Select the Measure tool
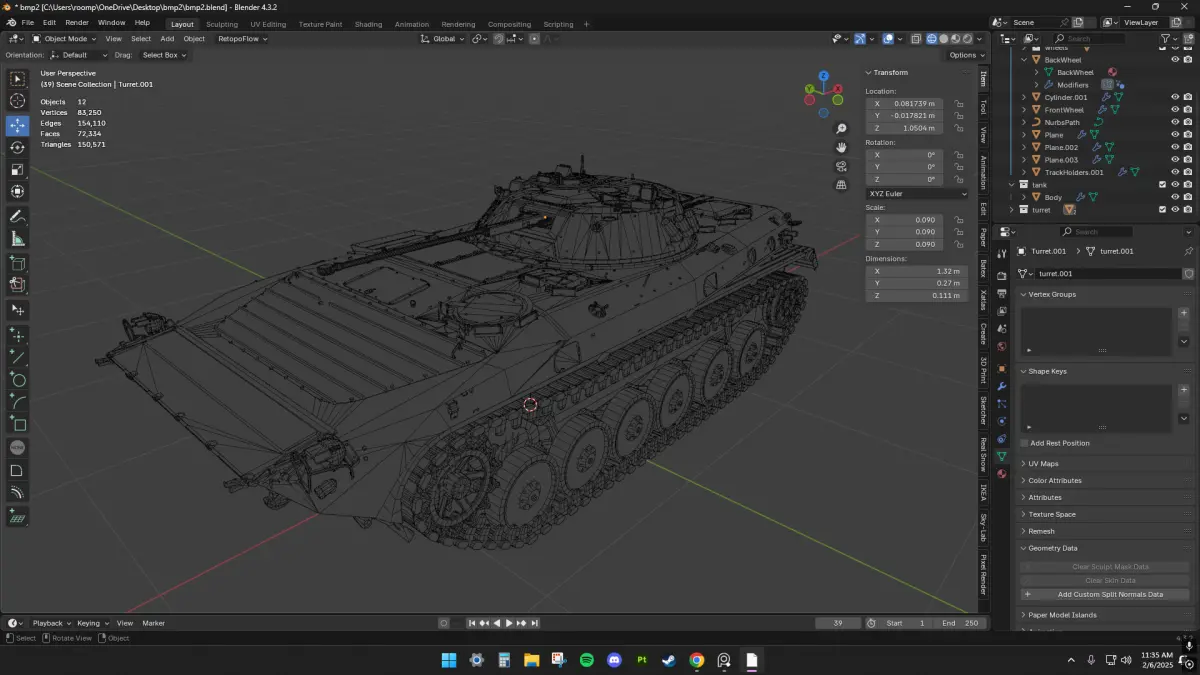The width and height of the screenshot is (1200, 675). pos(17,239)
